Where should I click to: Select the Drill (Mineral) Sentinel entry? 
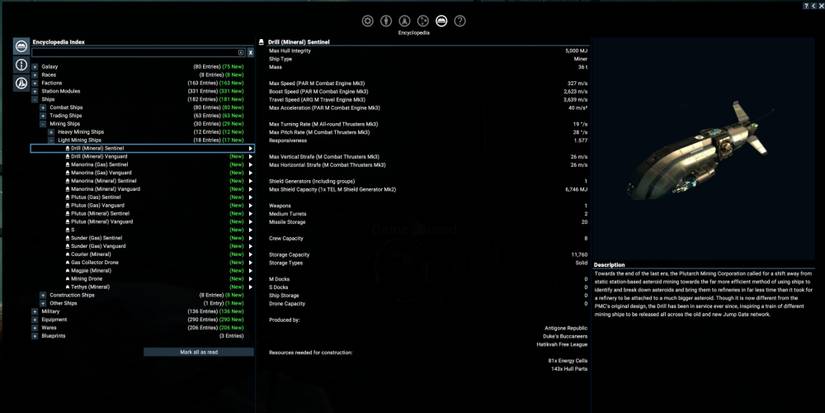[x=143, y=148]
